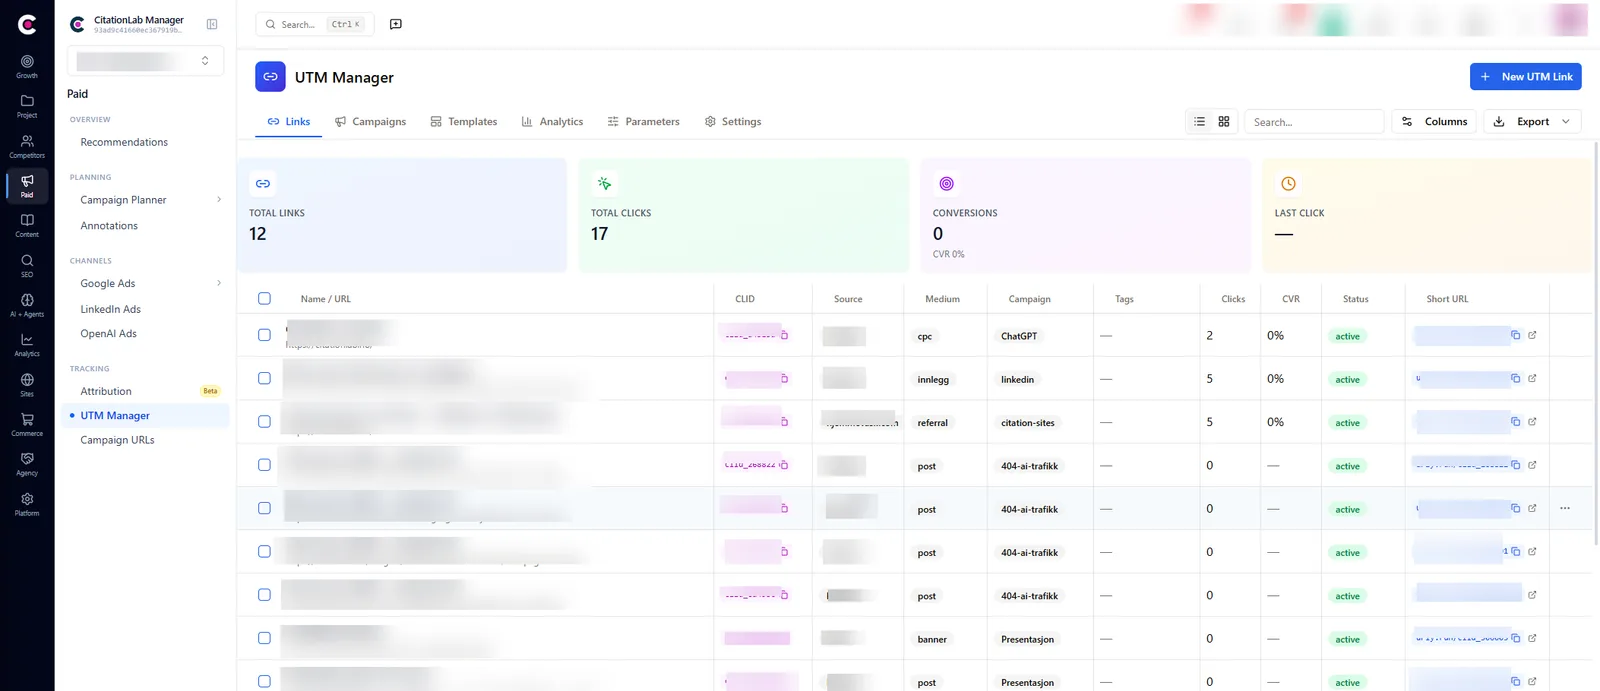Expand the Google Ads submenu
1600x691 pixels.
(219, 284)
